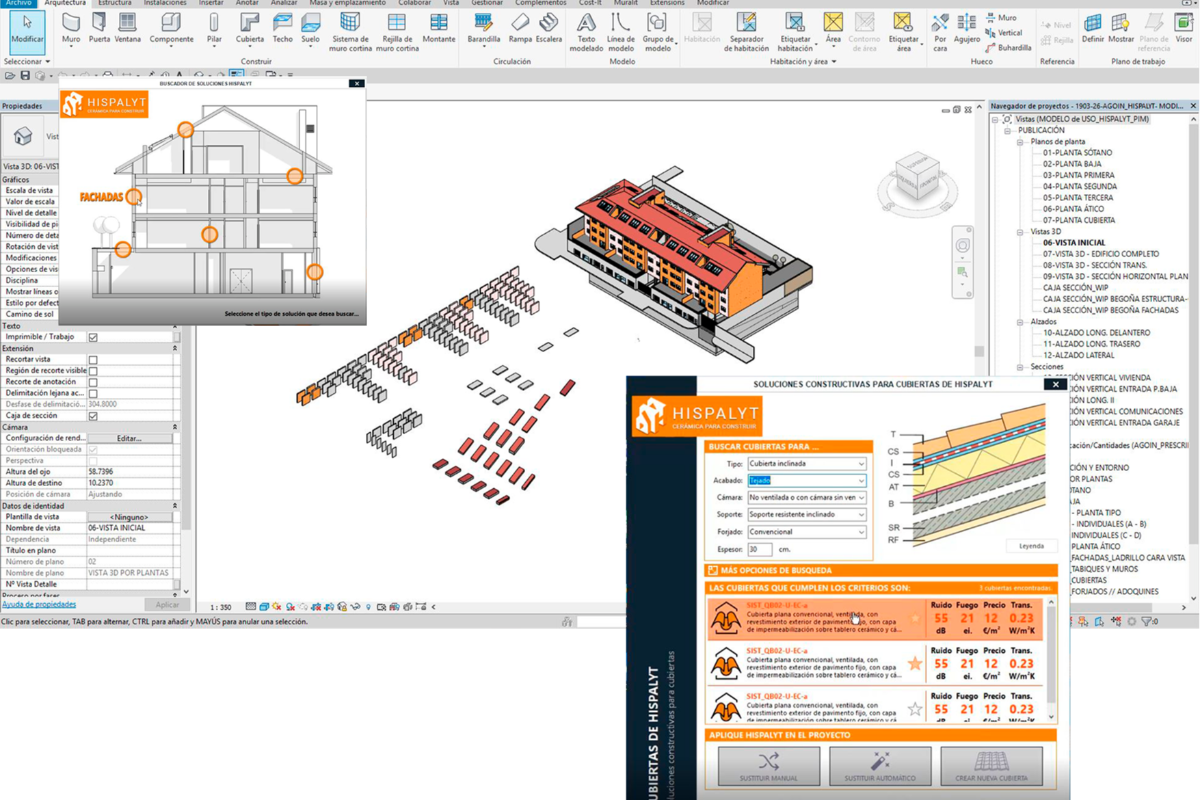Image resolution: width=1200 pixels, height=800 pixels.
Task: Select Rejilla de muro cortina tool
Action: pyautogui.click(x=397, y=31)
